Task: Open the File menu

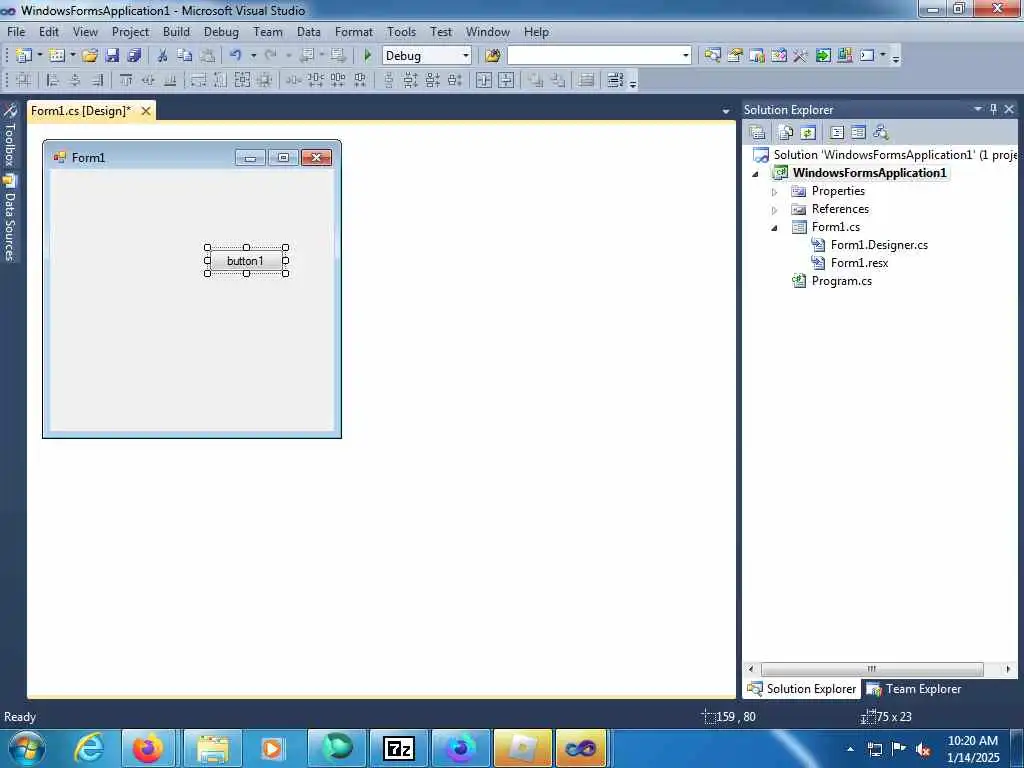Action: coord(16,31)
